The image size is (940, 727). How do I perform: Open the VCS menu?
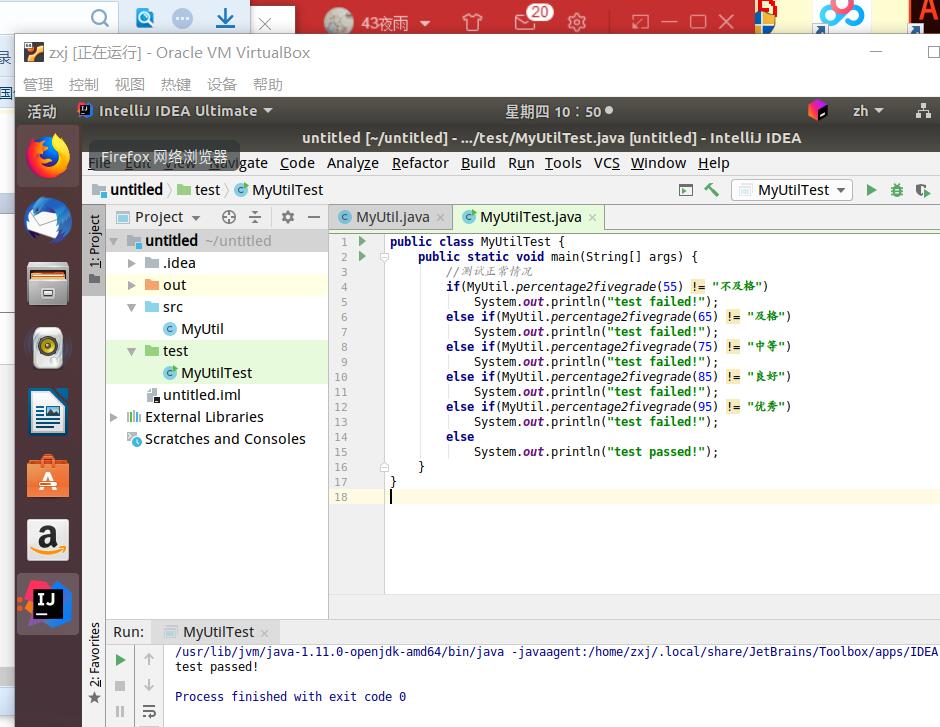click(607, 163)
